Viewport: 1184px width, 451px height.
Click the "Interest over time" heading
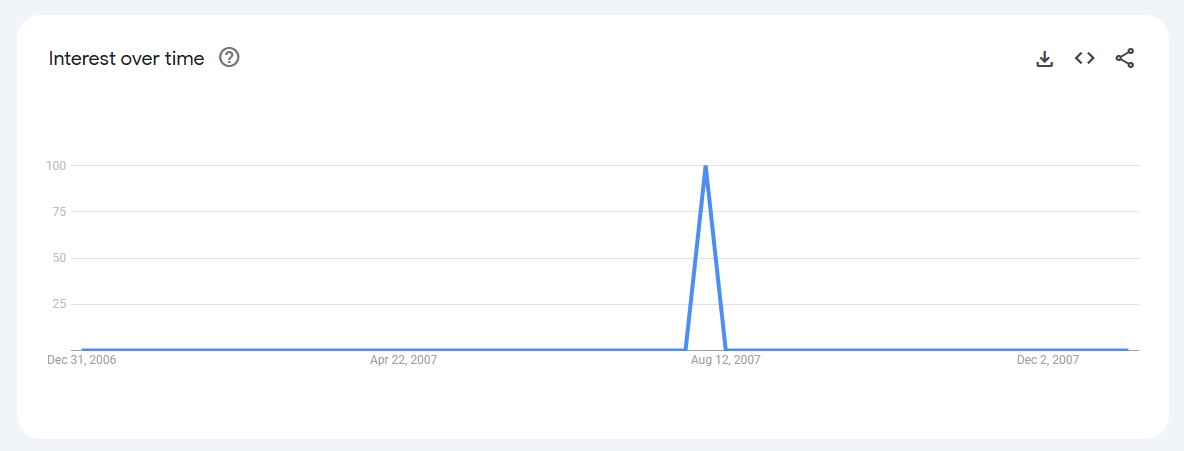126,59
